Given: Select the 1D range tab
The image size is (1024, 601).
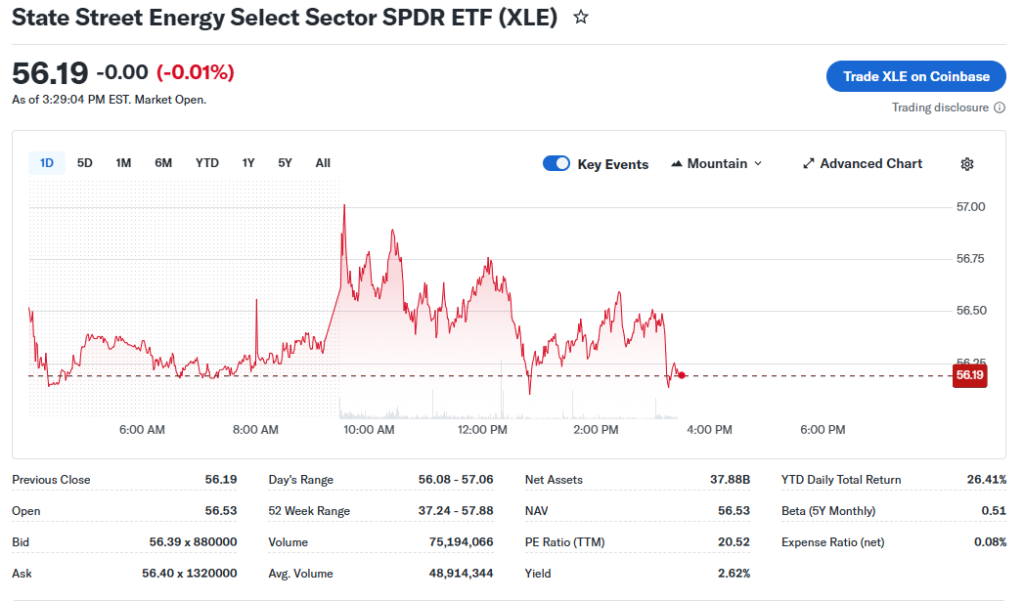Looking at the screenshot, I should 46,163.
